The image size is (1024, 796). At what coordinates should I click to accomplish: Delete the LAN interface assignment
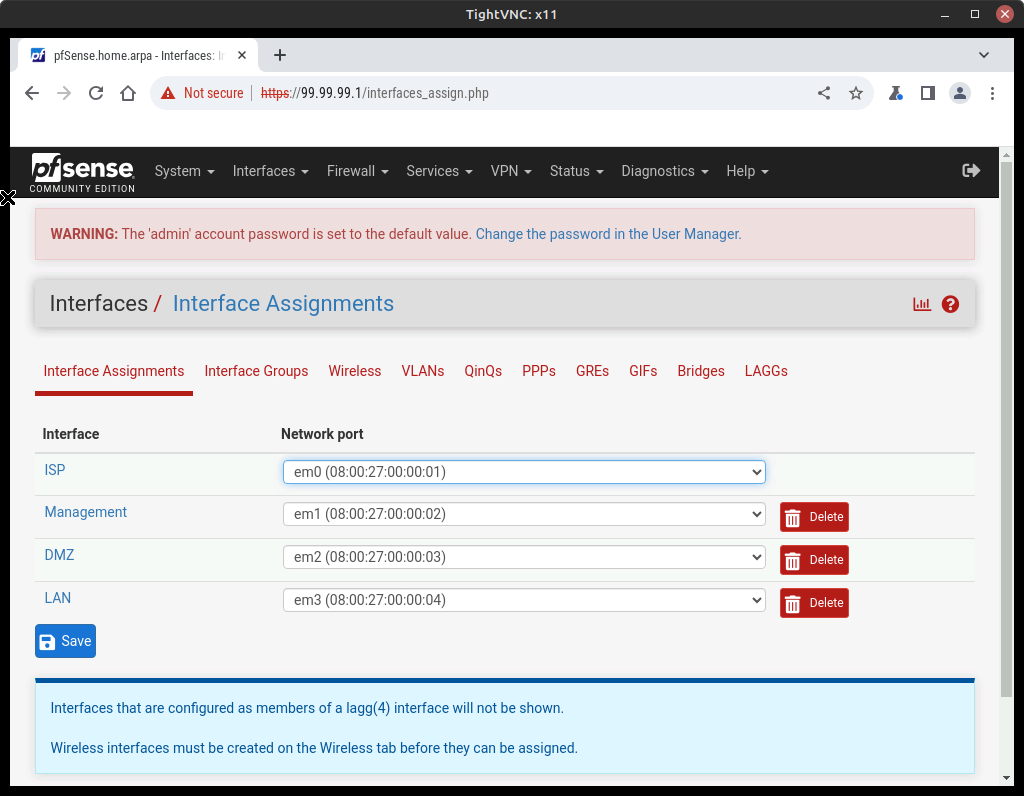point(814,603)
